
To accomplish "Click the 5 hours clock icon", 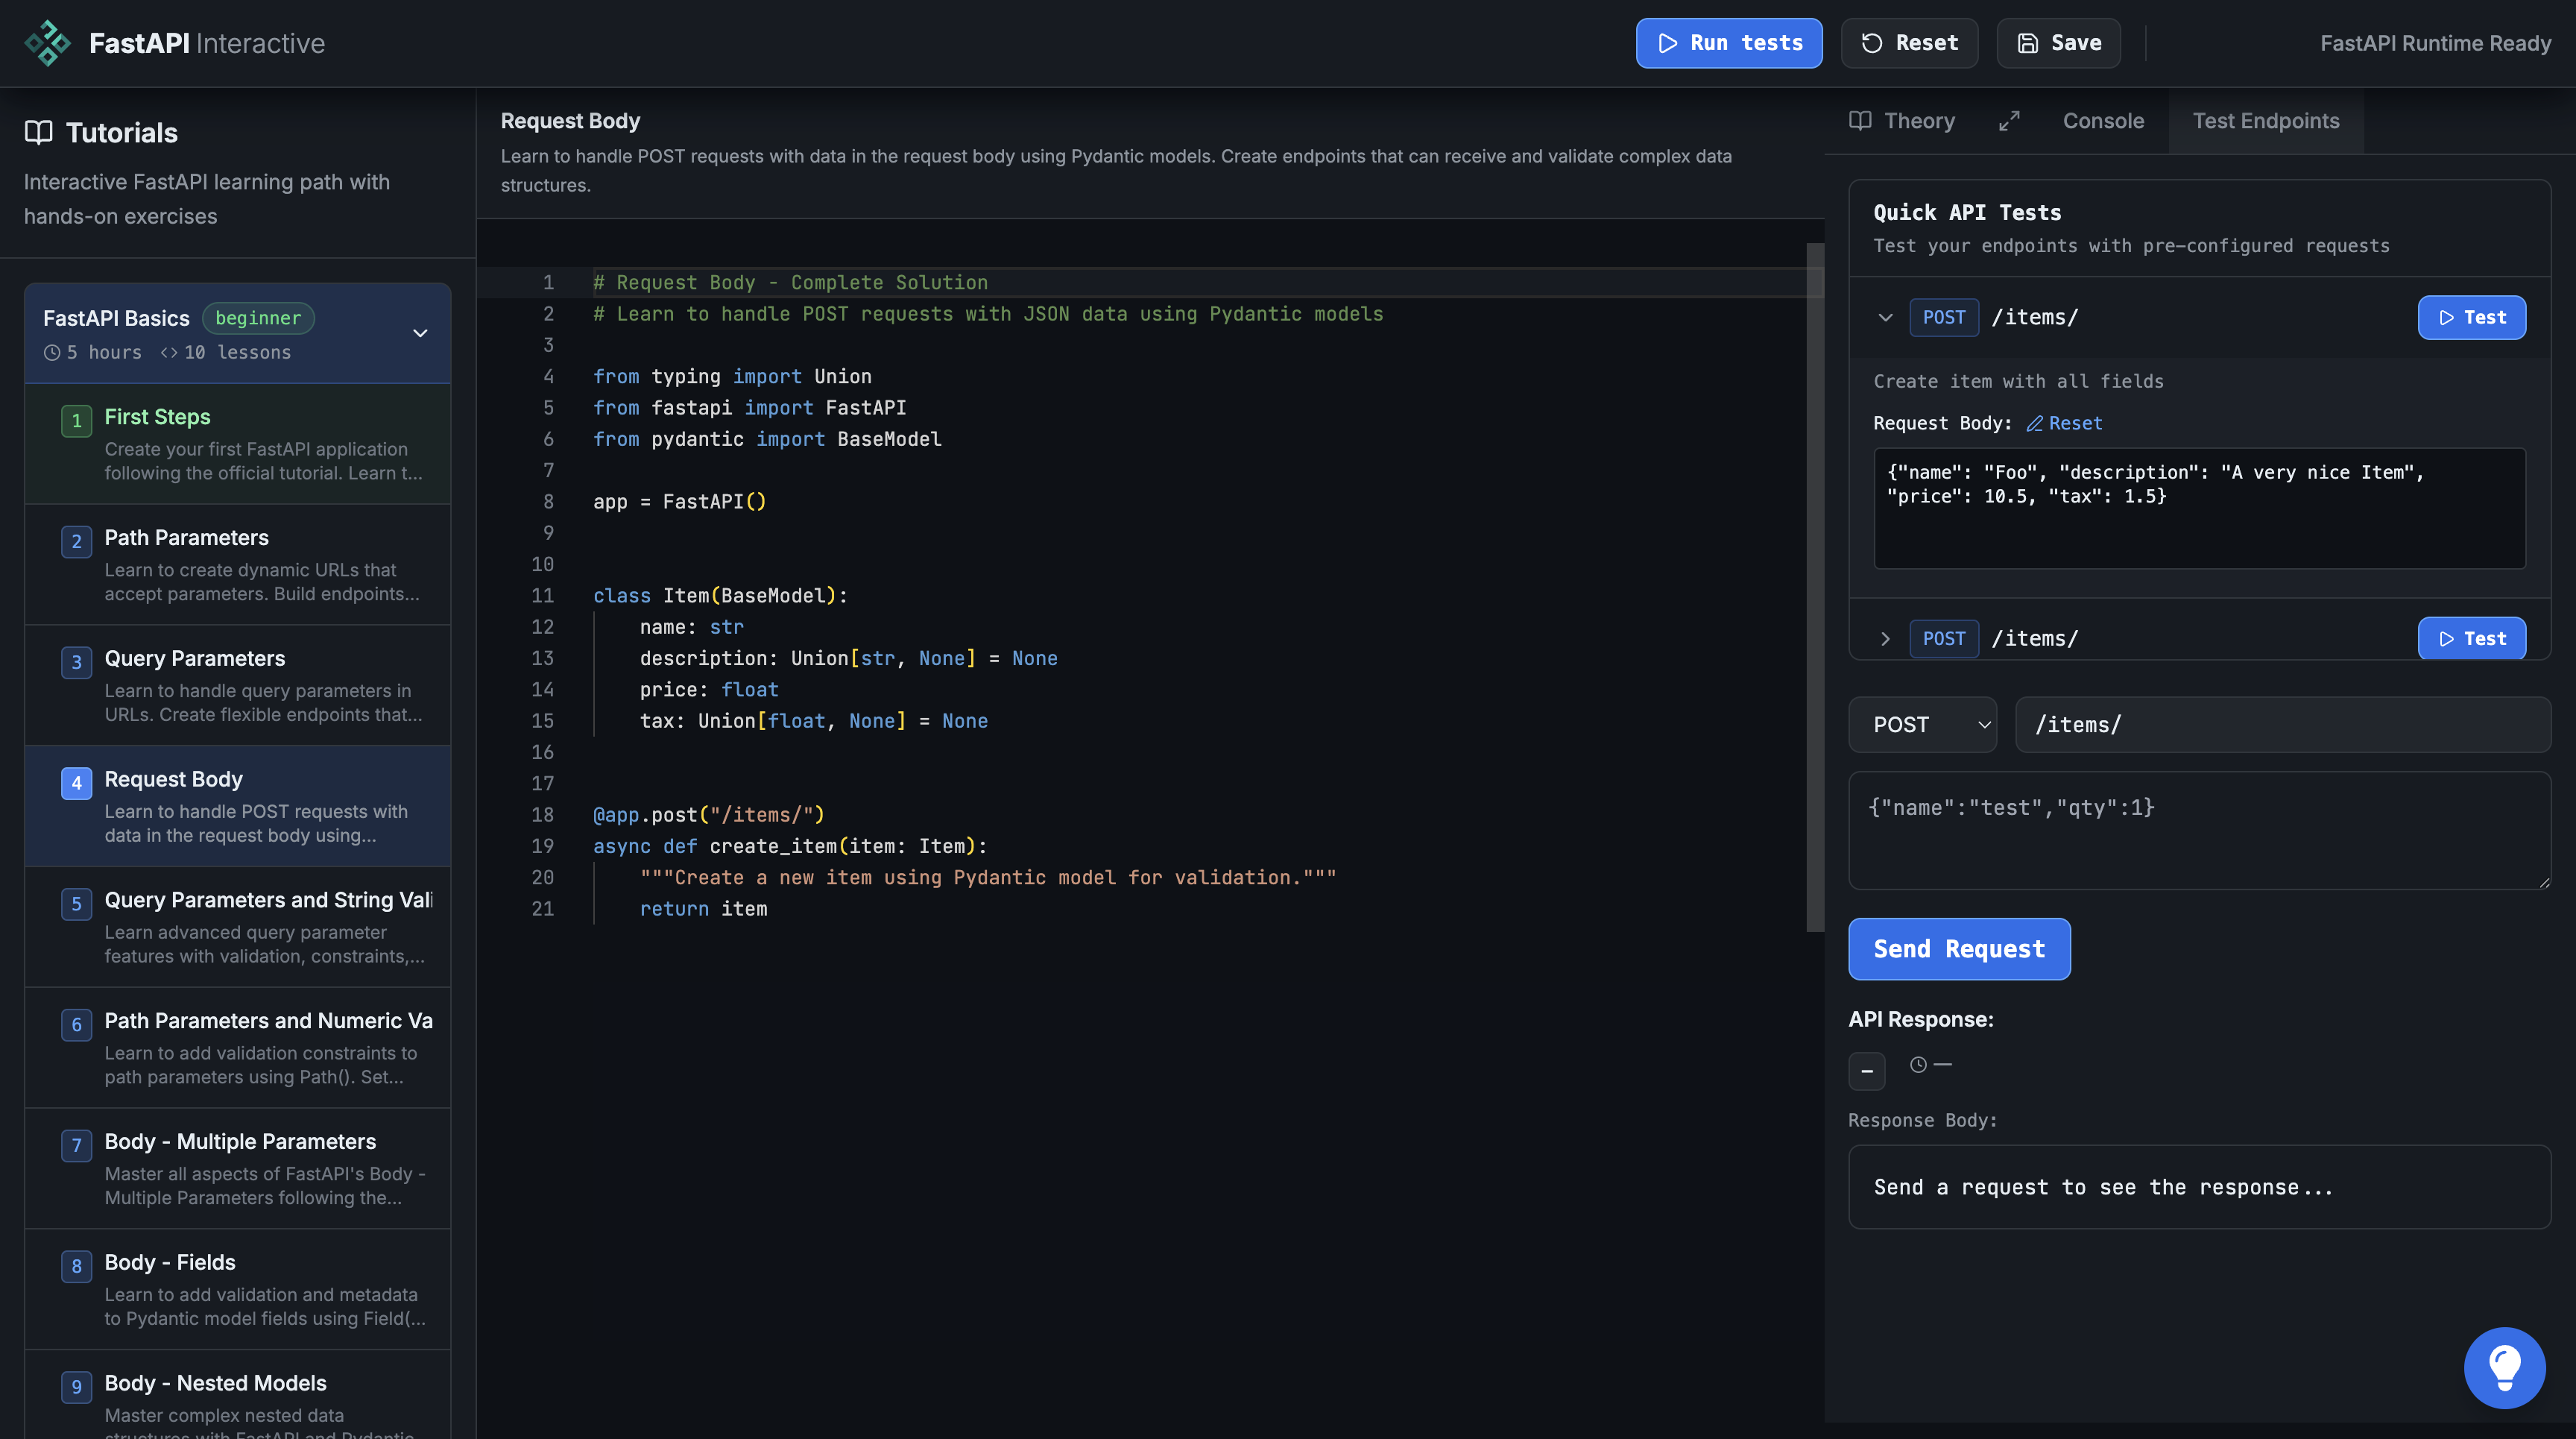I will 52,352.
